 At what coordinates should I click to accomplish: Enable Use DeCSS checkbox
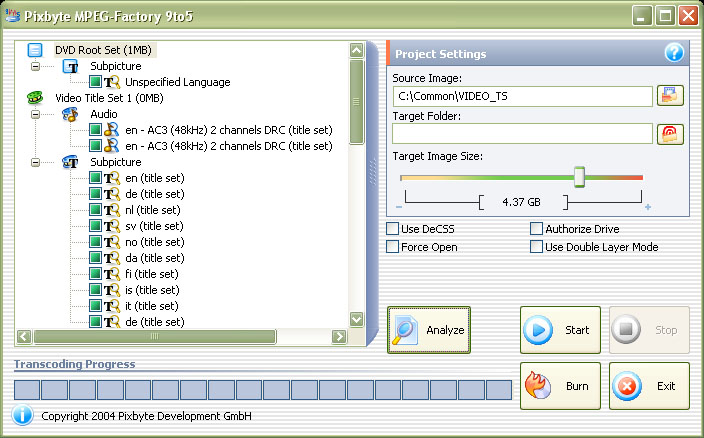click(x=392, y=229)
